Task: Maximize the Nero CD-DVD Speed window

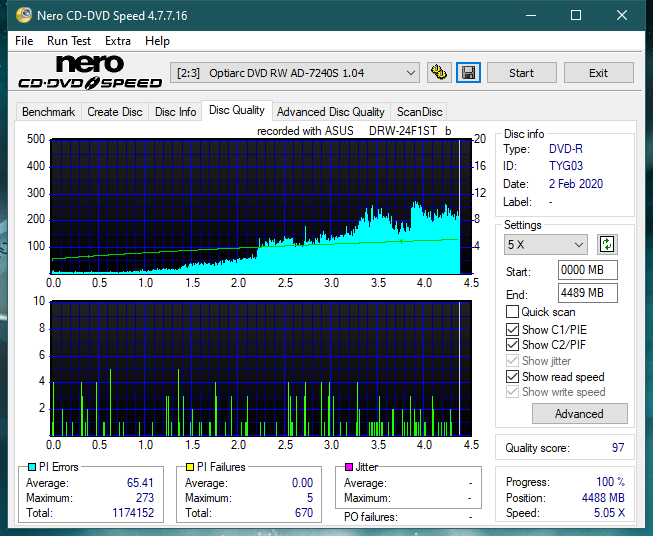Action: pyautogui.click(x=576, y=15)
